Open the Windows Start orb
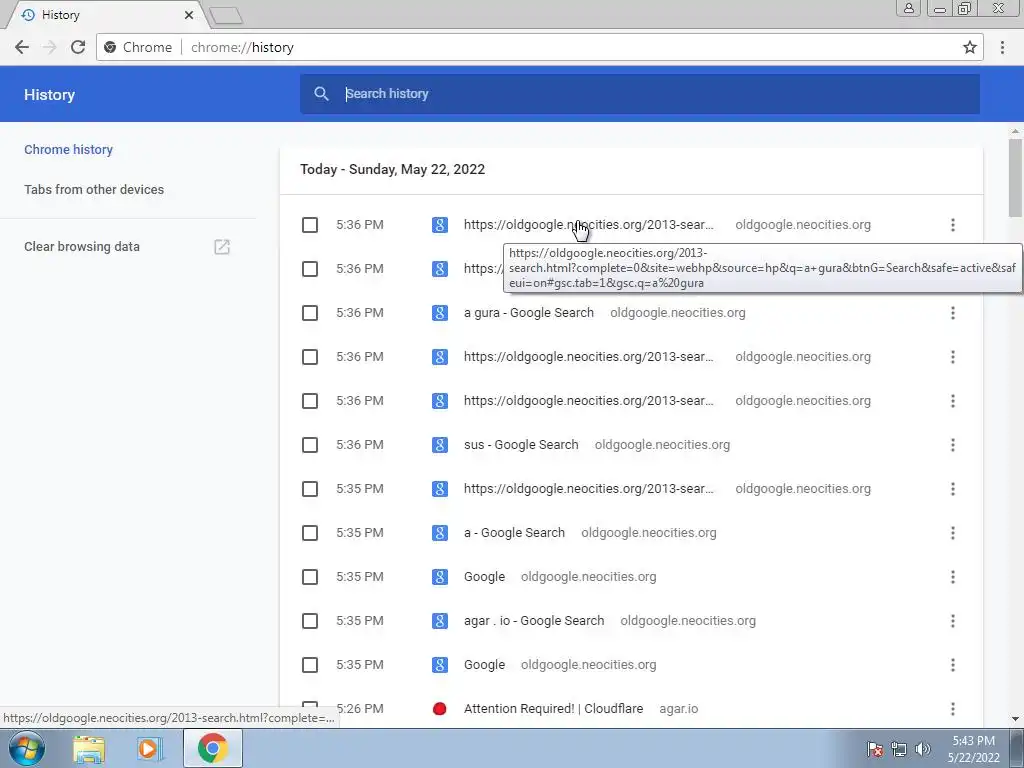Viewport: 1024px width, 768px height. tap(27, 748)
